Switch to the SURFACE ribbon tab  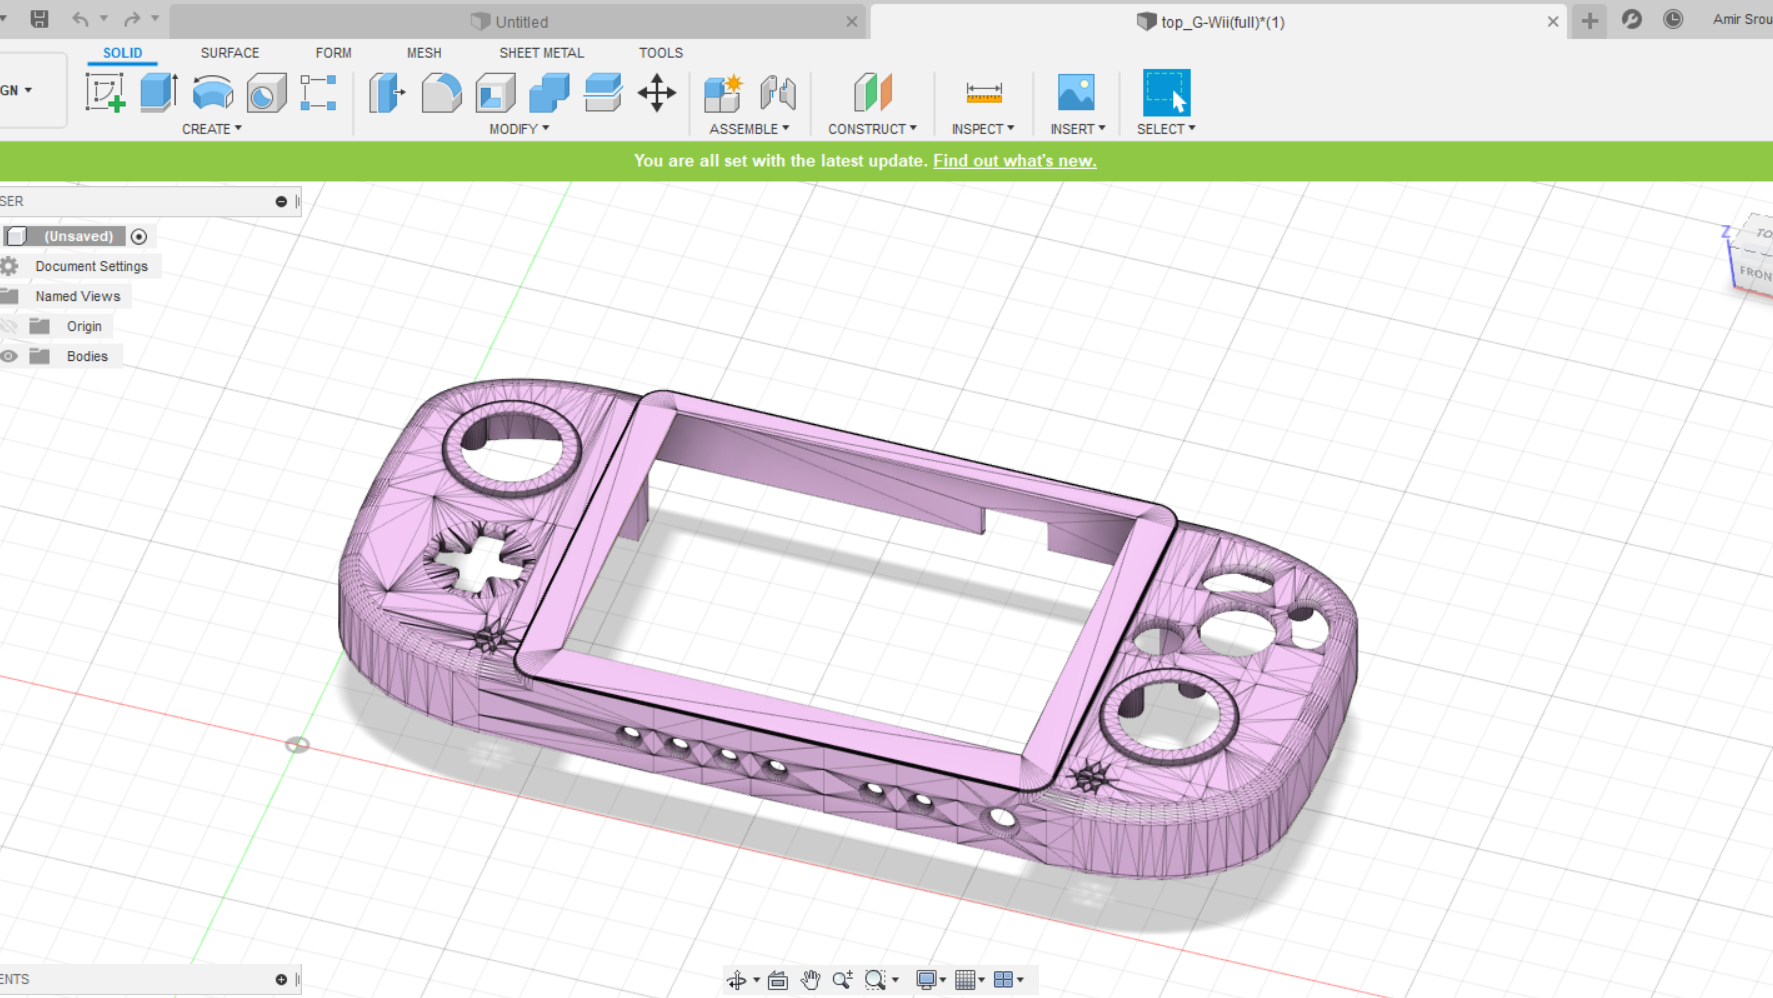(x=230, y=53)
